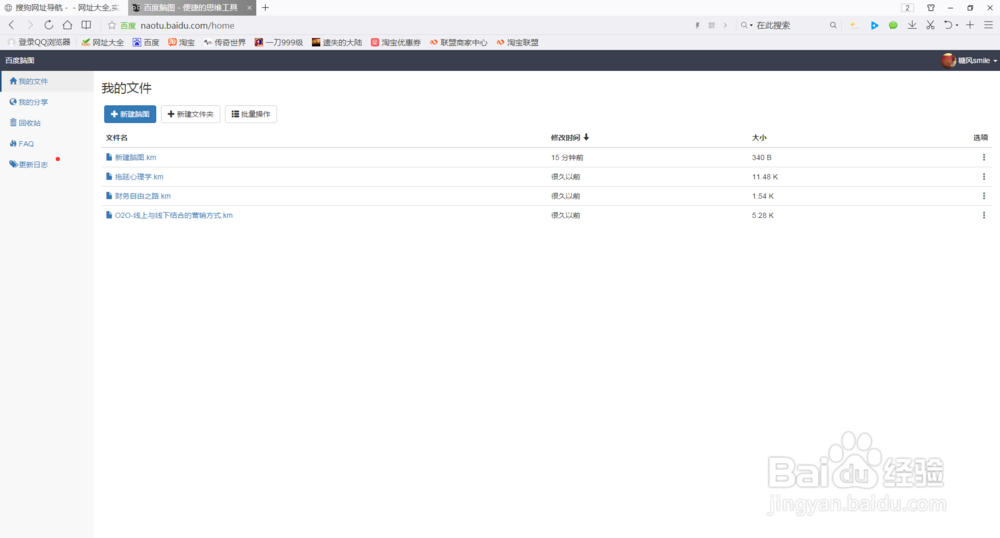Click the file icon beside 拖延心理学.km
1000x538 pixels.
click(x=109, y=177)
